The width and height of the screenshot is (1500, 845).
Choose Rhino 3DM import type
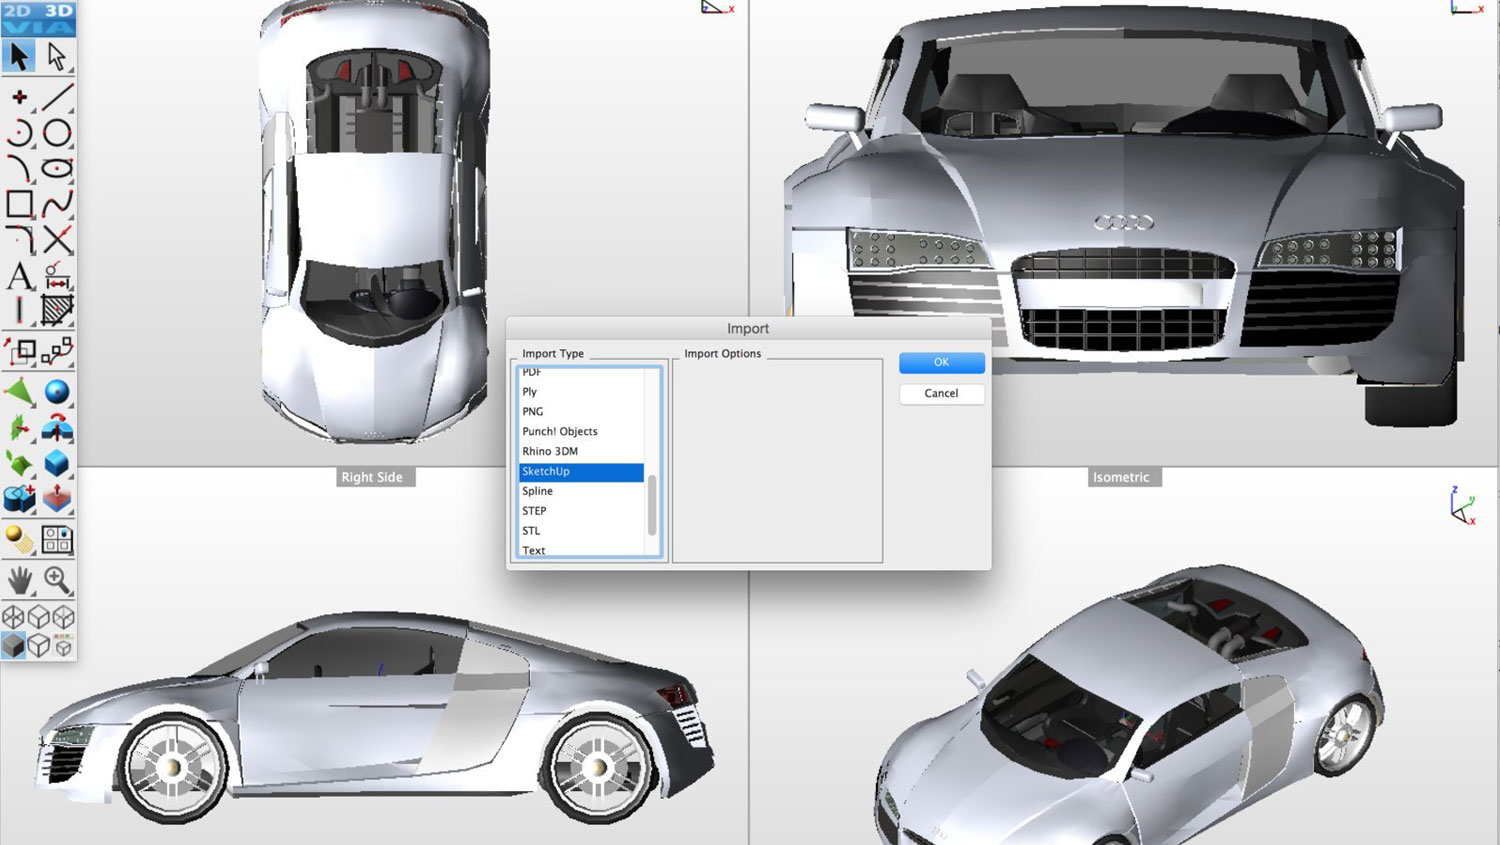pos(581,452)
